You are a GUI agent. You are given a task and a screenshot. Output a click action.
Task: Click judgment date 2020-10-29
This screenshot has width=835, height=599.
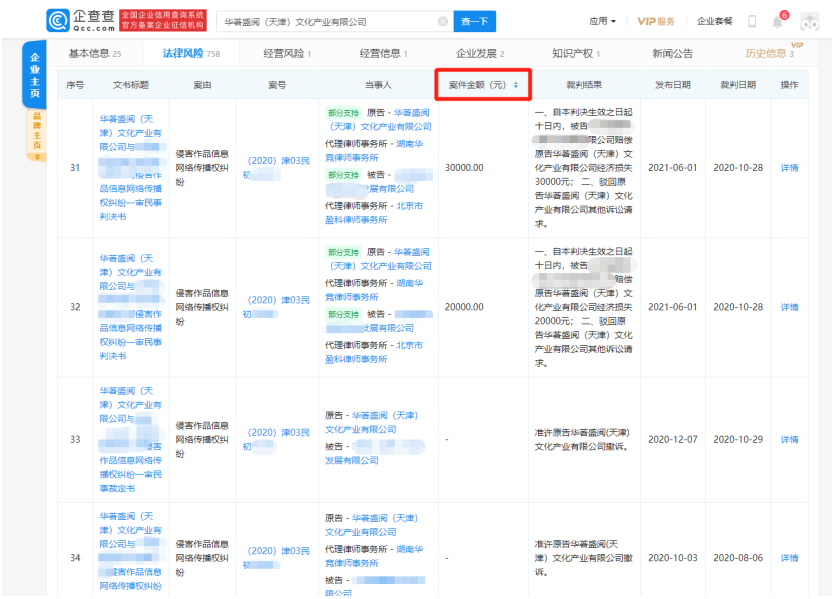[738, 440]
